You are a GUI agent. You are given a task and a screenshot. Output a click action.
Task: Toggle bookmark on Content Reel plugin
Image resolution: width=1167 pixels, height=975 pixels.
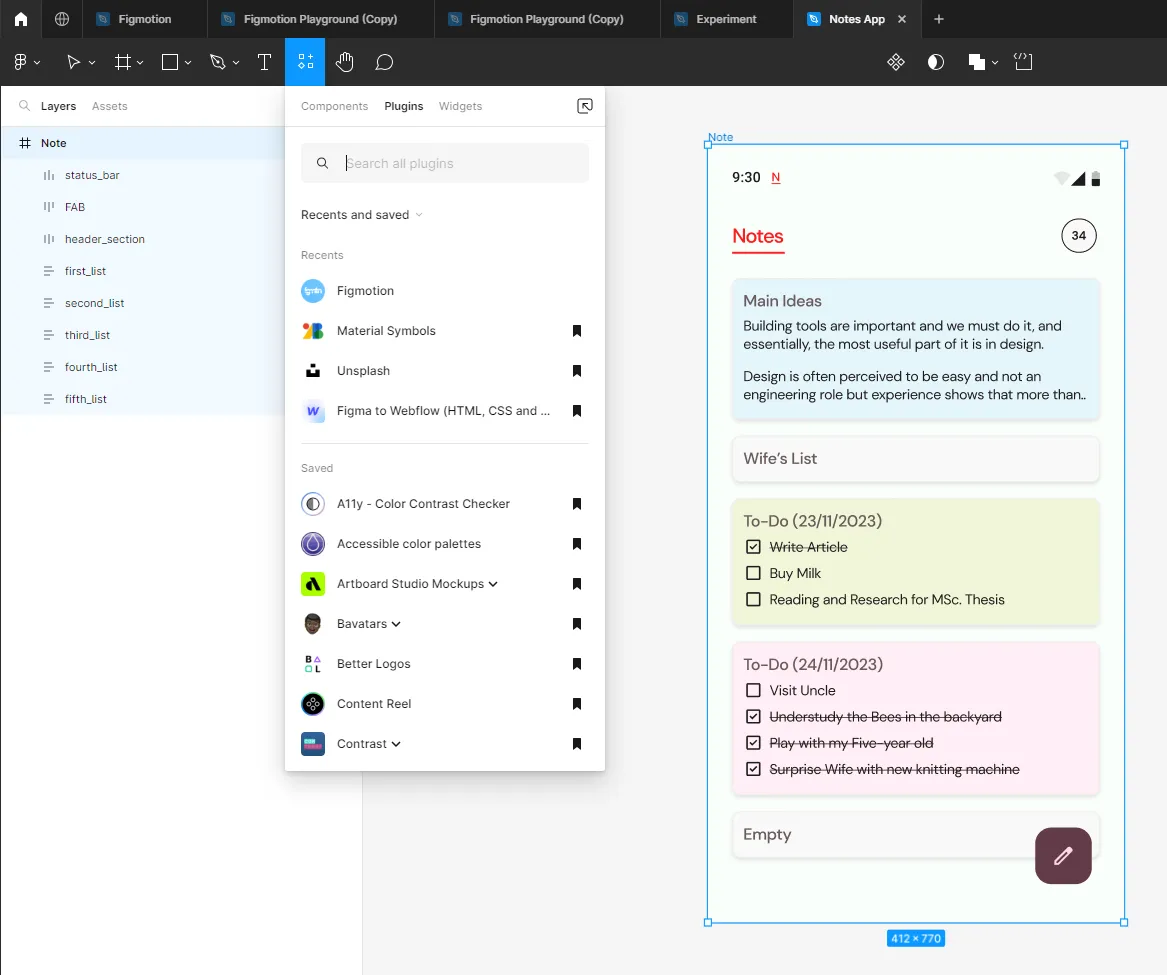click(x=577, y=704)
